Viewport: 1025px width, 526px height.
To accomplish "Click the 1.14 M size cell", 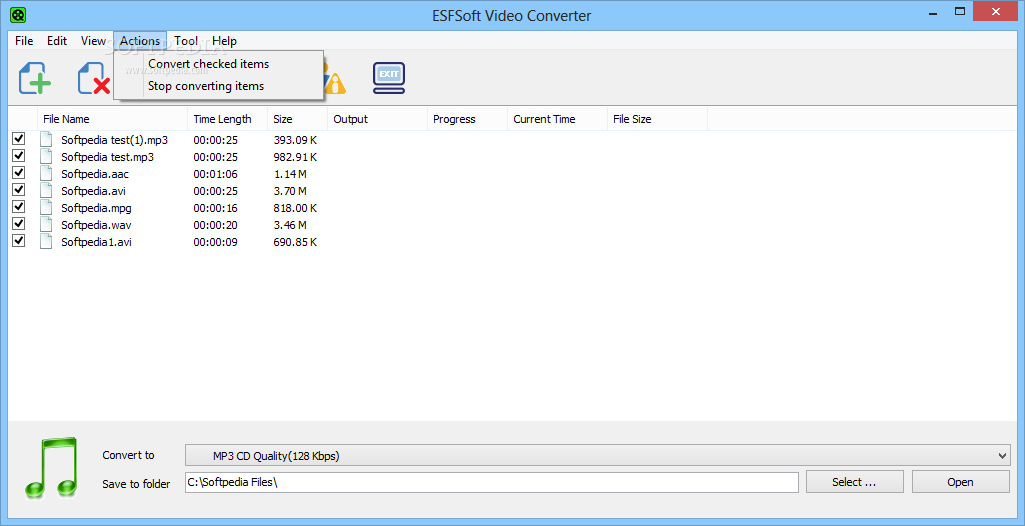I will [290, 174].
